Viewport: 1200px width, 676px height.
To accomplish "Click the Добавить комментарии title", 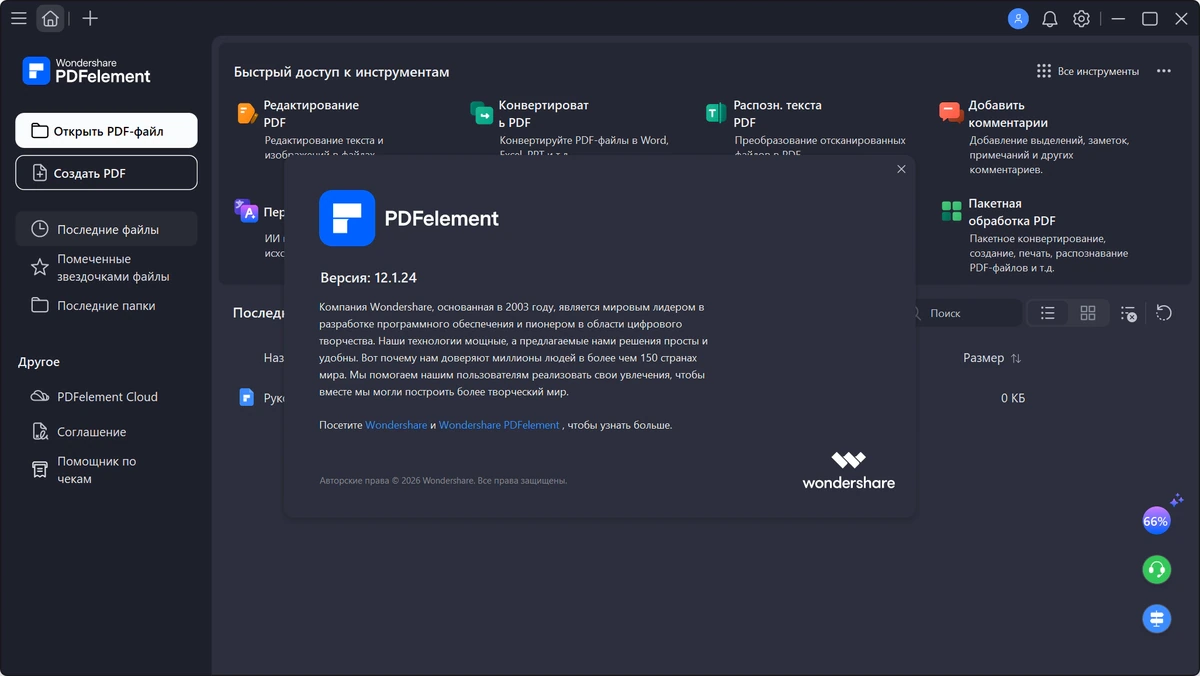I will click(1008, 114).
